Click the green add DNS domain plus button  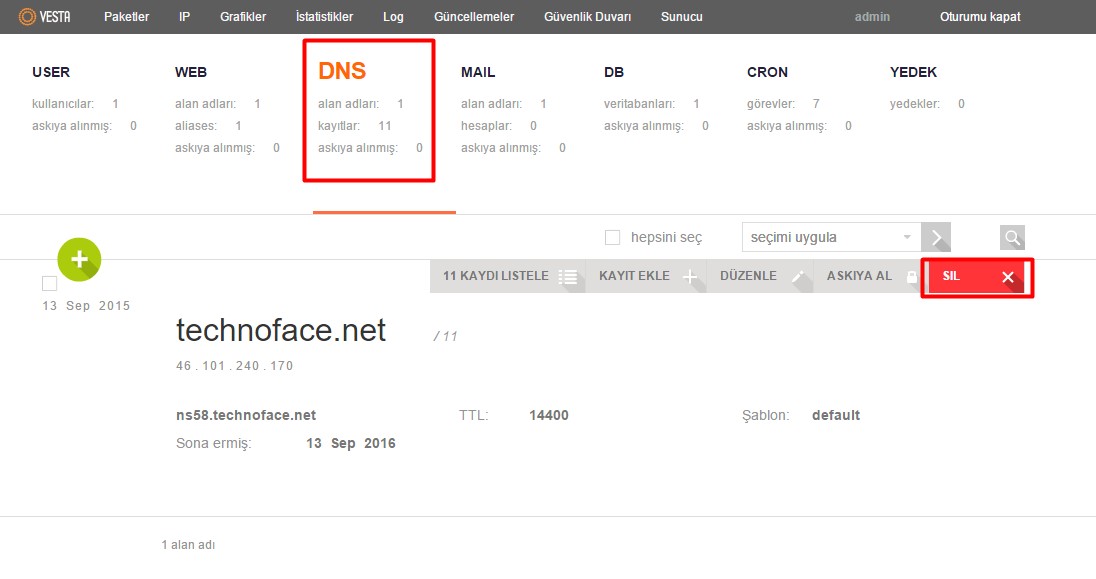pos(79,259)
